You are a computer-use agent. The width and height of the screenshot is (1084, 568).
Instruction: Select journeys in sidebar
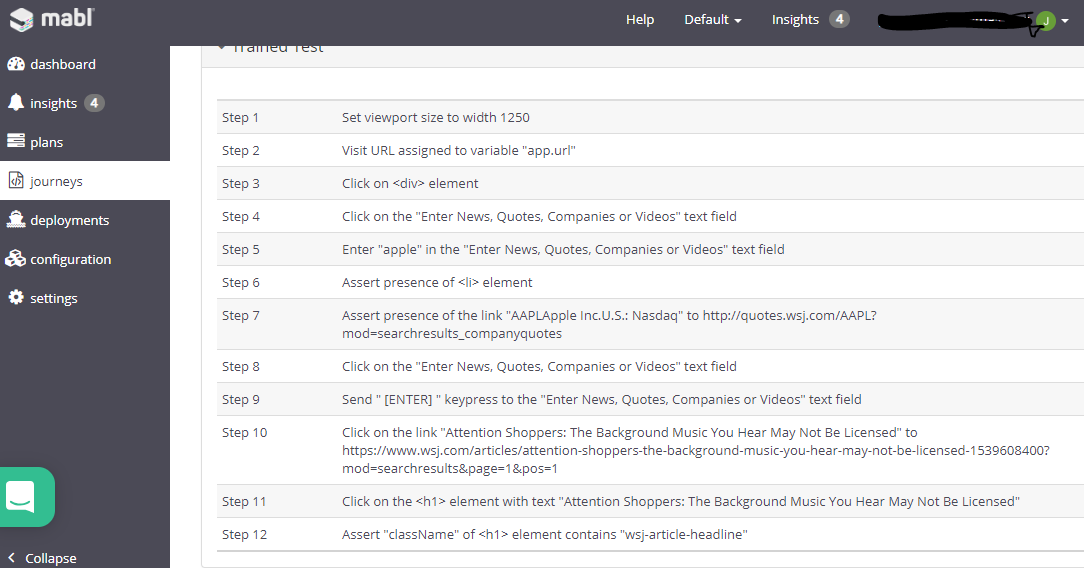pos(56,181)
